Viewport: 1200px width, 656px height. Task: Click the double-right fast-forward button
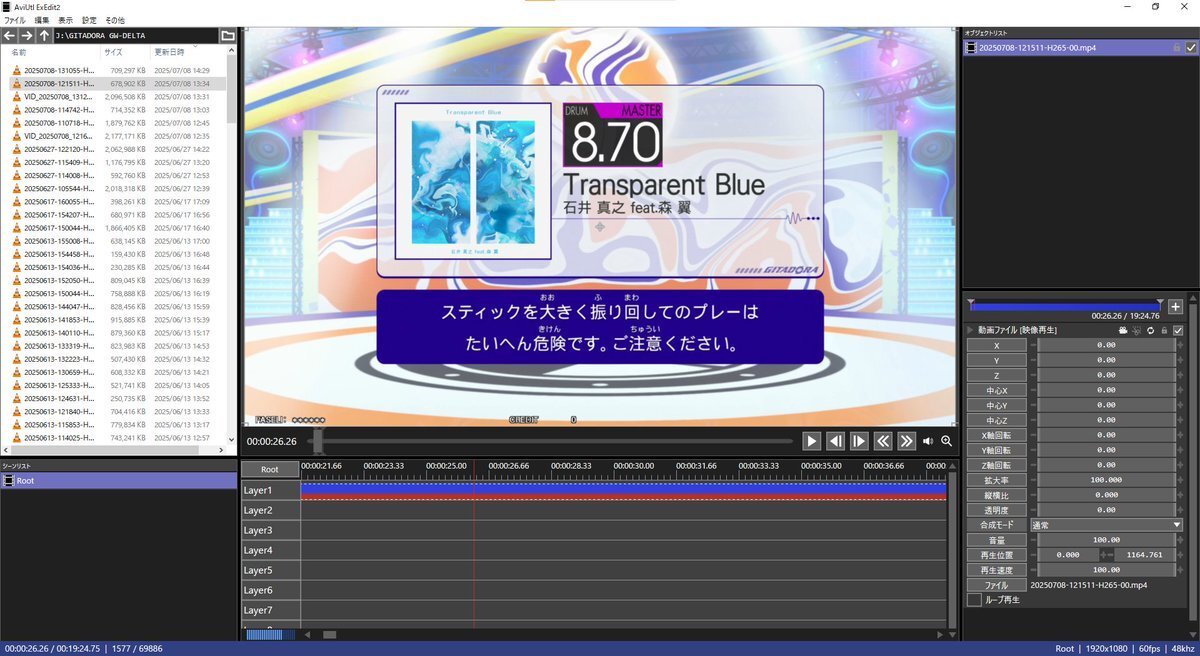point(906,441)
